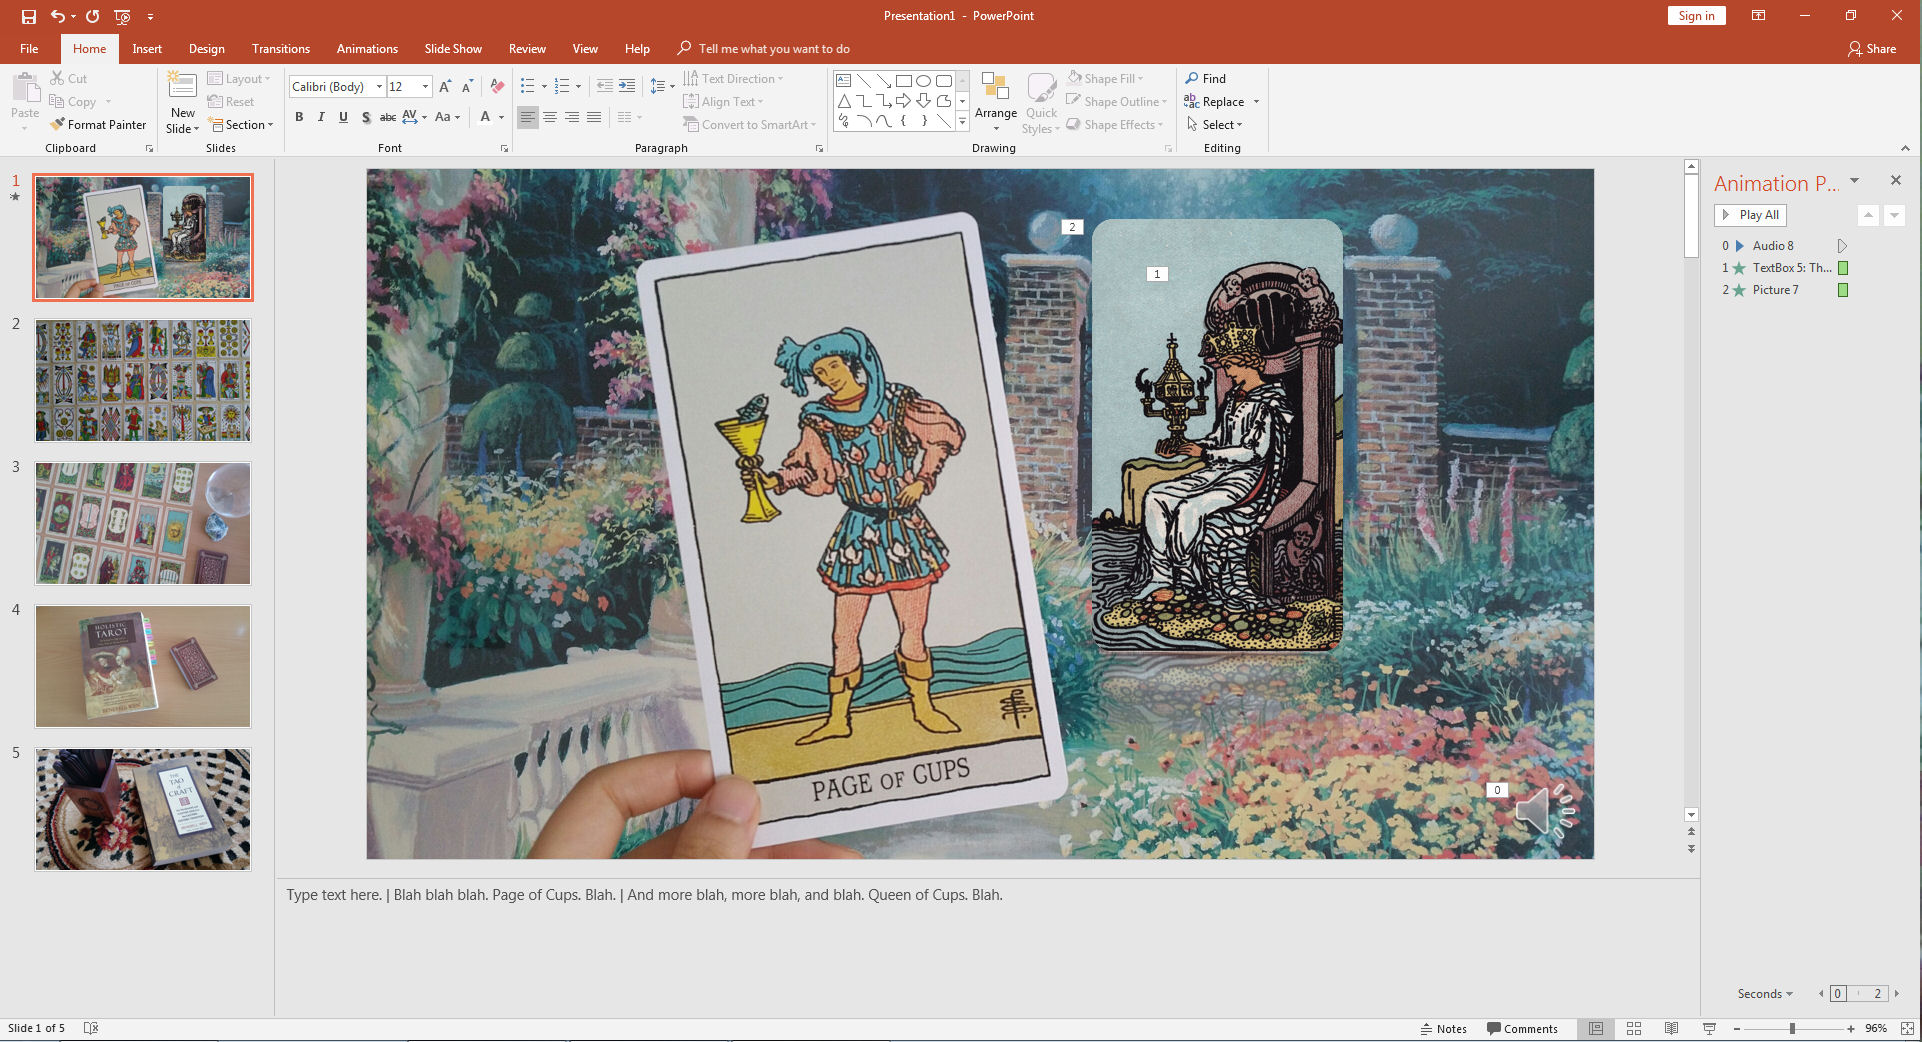Expand the Section dropdown menu
Screen dimensions: 1922x1042
[x=243, y=125]
